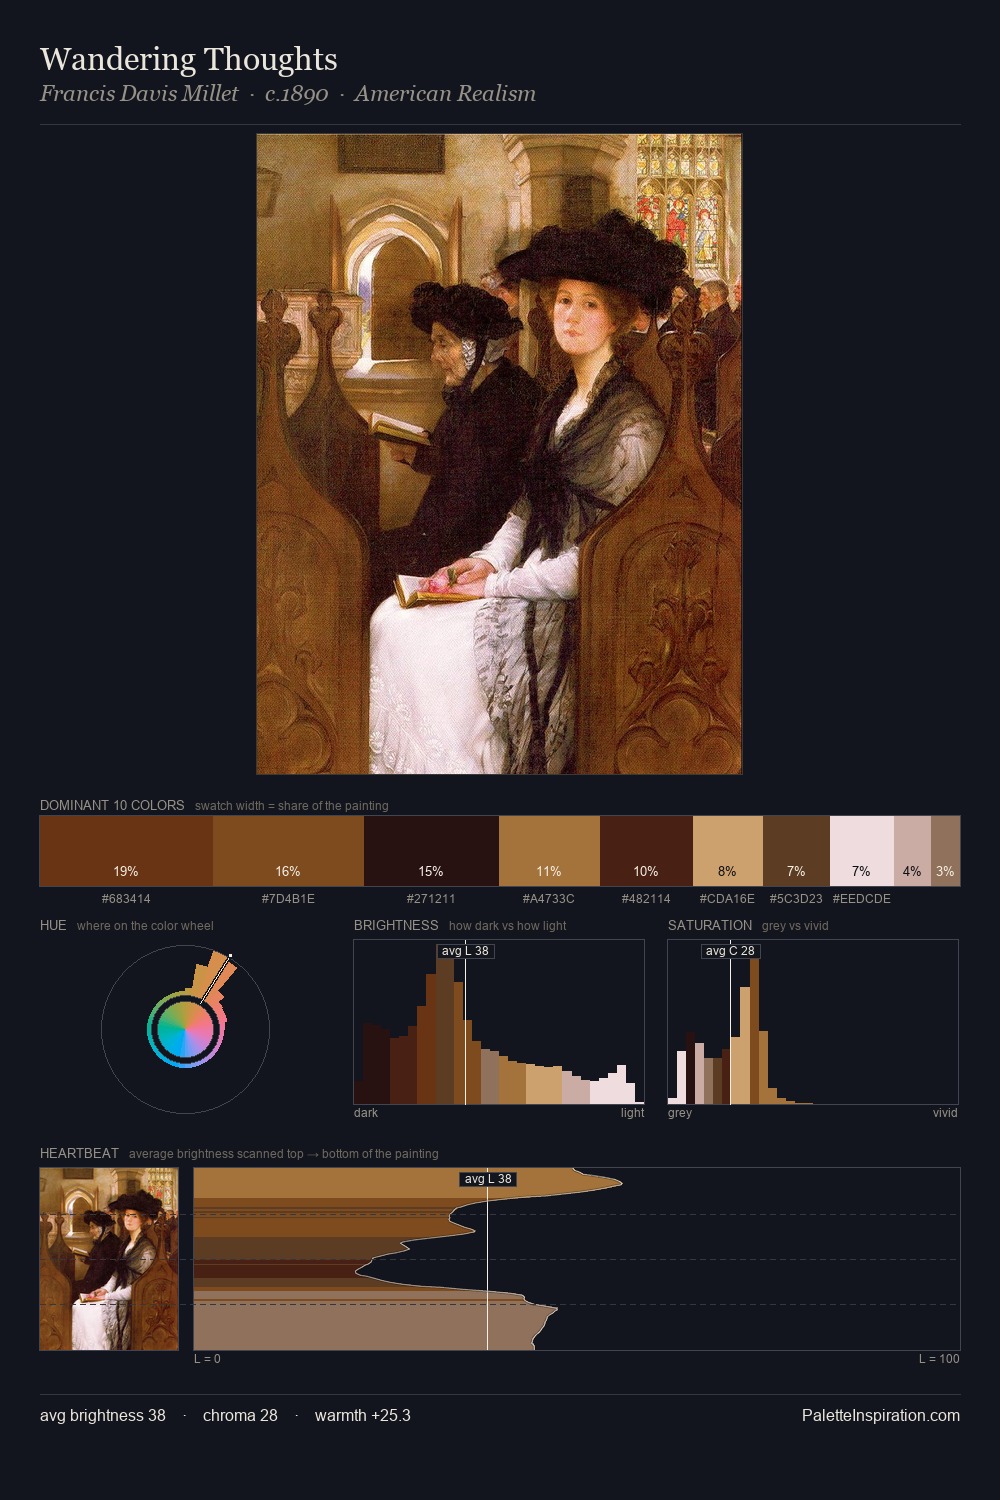Click the 'avg C 28' saturation label
Image resolution: width=1000 pixels, height=1500 pixels.
click(x=730, y=951)
